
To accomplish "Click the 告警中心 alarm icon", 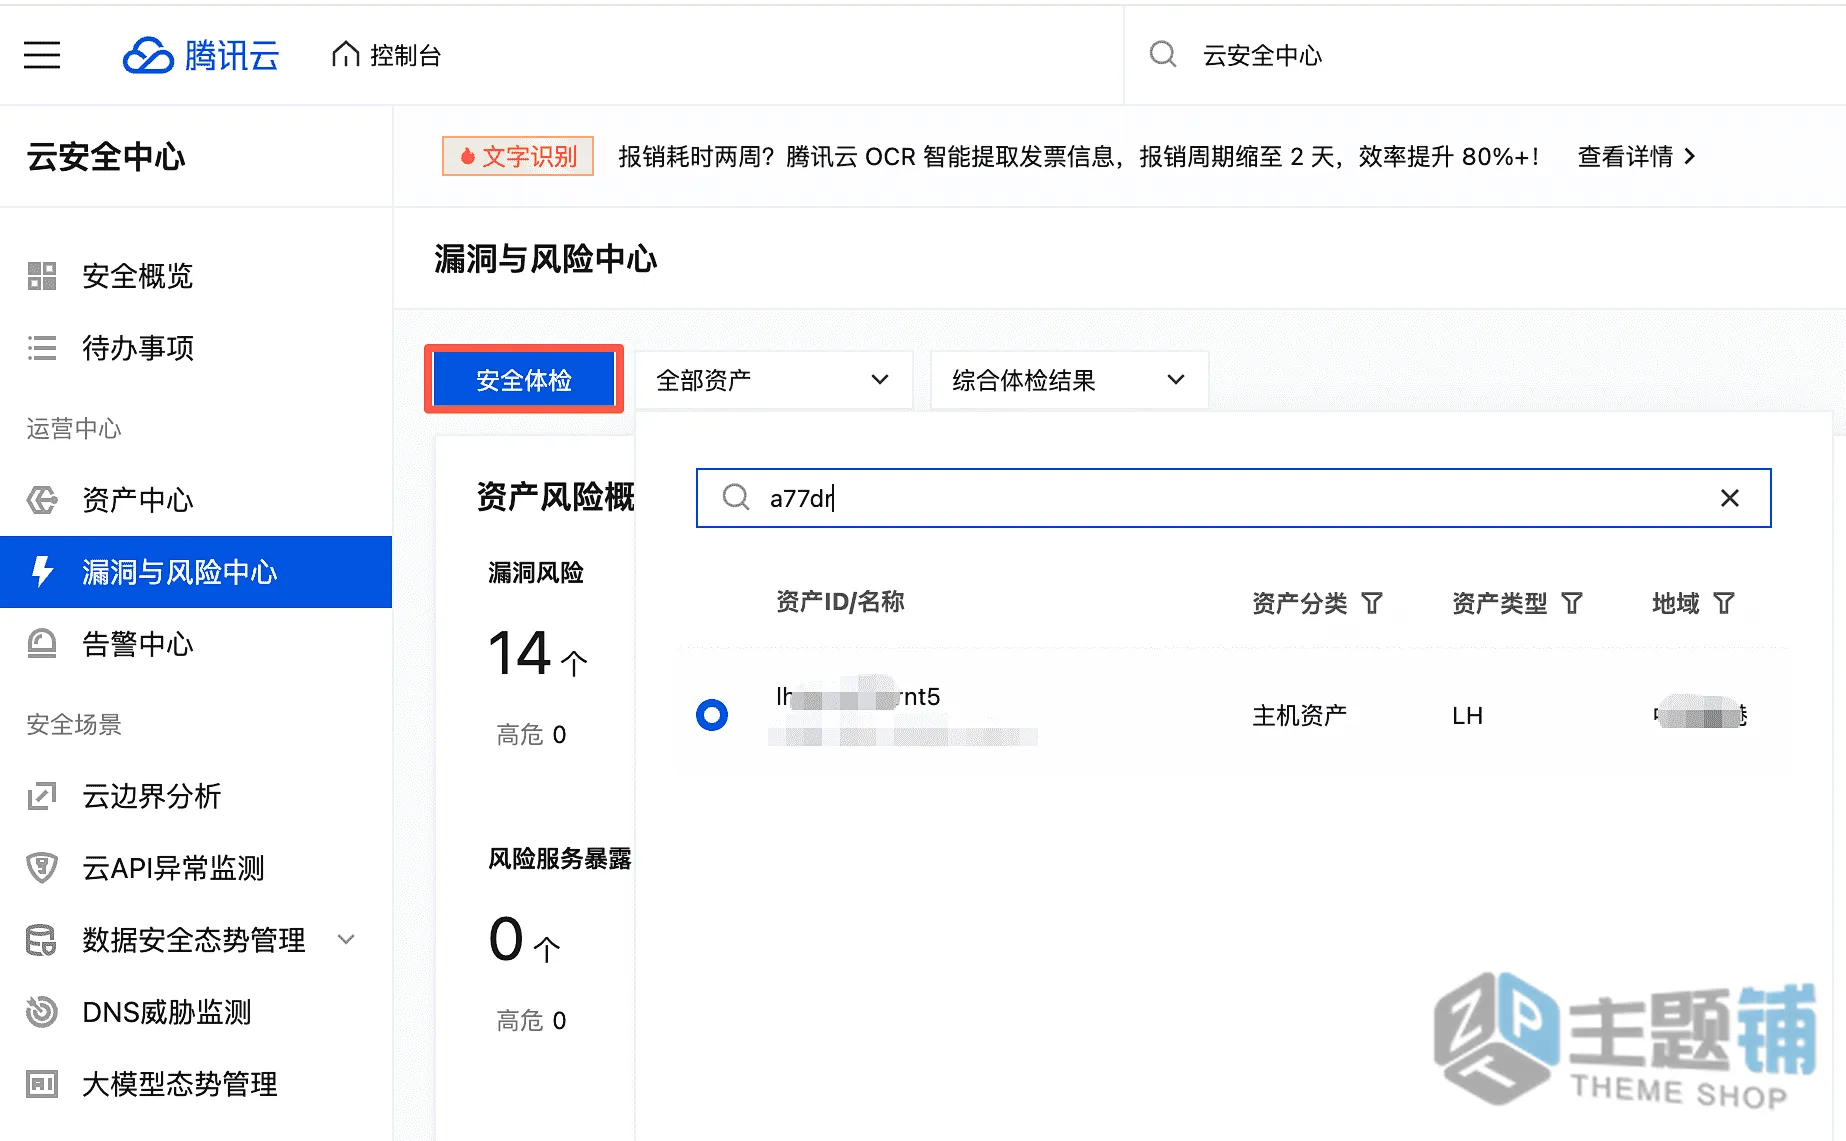I will [42, 644].
